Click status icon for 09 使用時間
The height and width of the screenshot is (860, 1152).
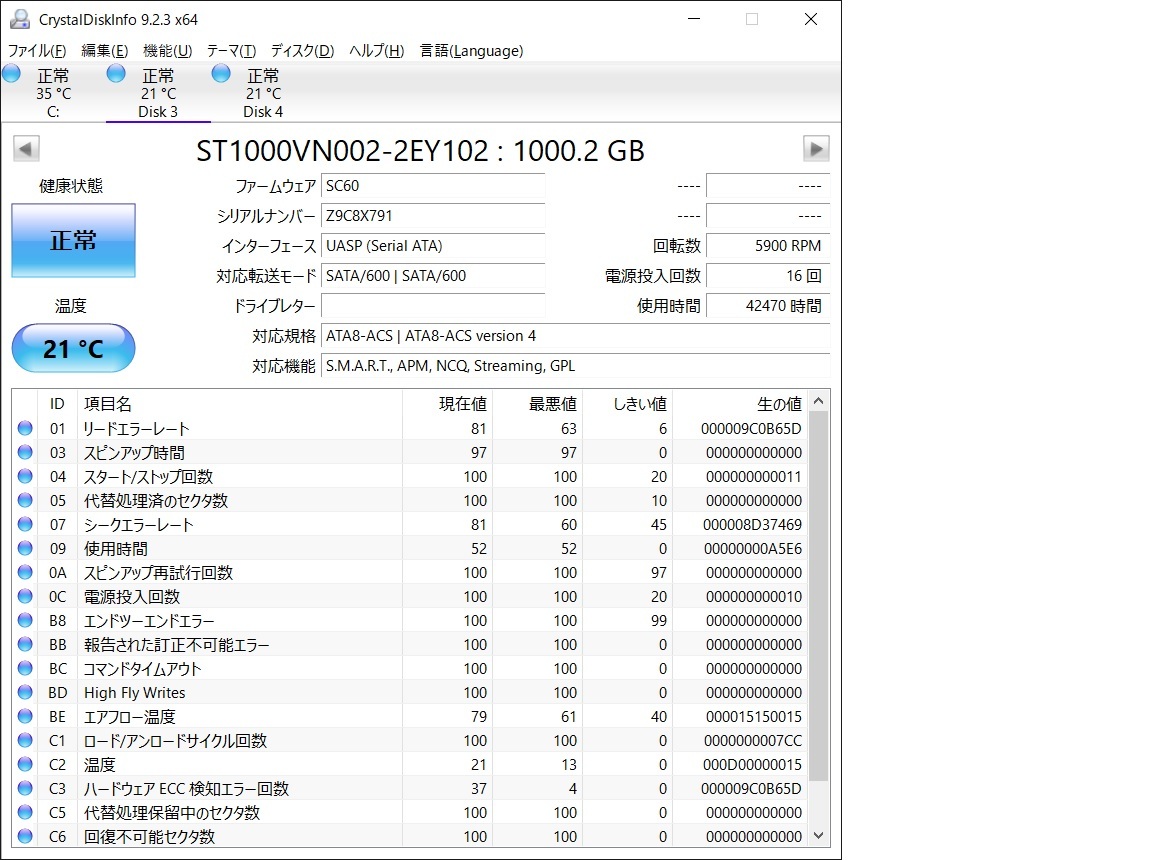click(25, 548)
